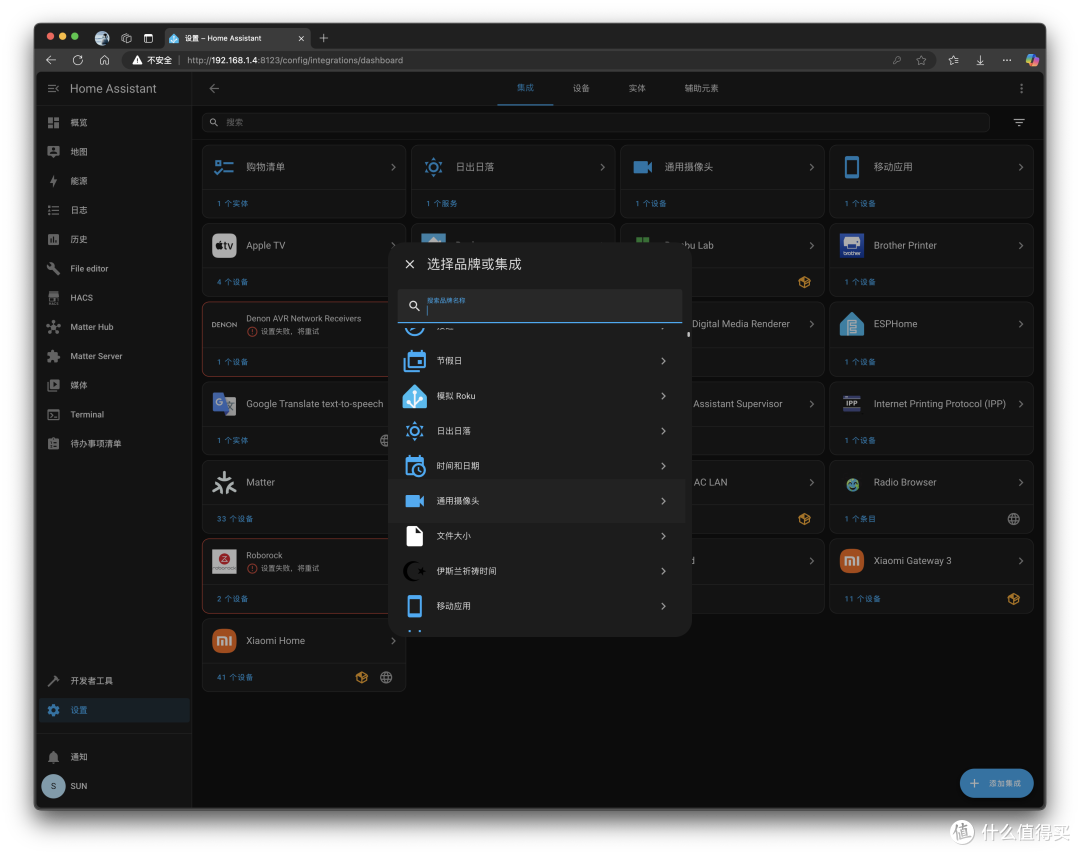
Task: Open the 能源 energy sidebar item
Action: click(x=114, y=181)
